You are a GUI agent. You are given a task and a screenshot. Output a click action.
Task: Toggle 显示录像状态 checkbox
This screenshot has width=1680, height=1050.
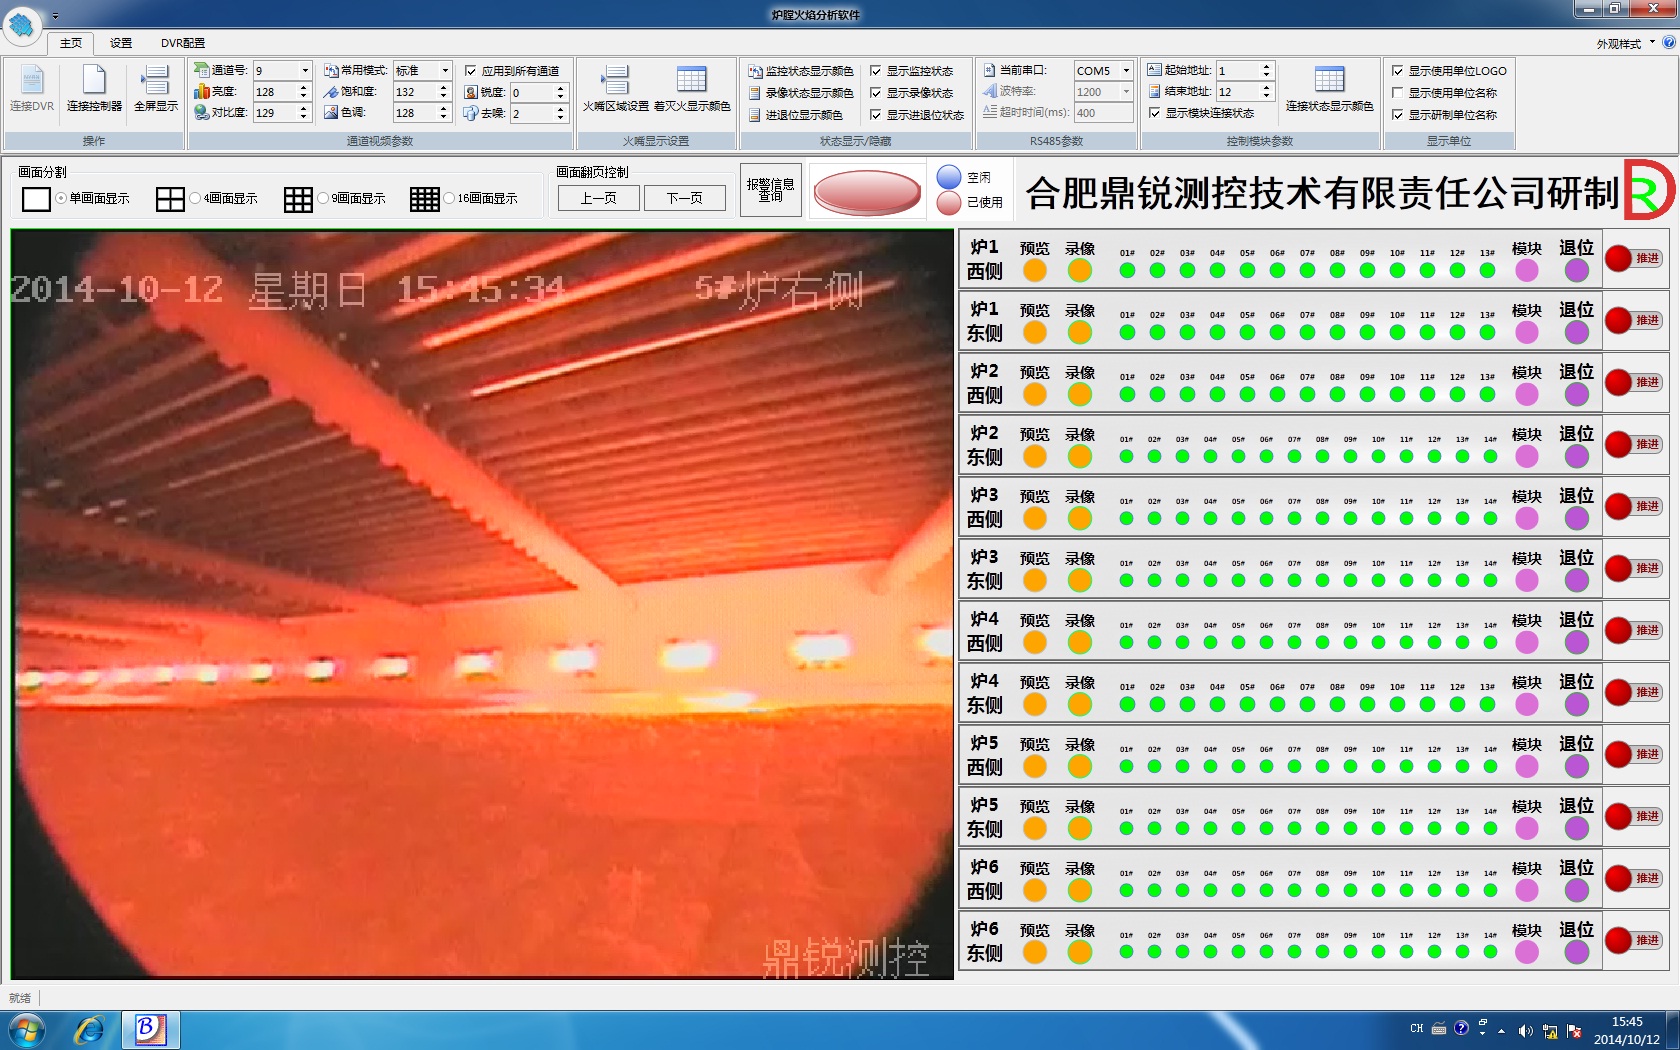click(x=876, y=93)
